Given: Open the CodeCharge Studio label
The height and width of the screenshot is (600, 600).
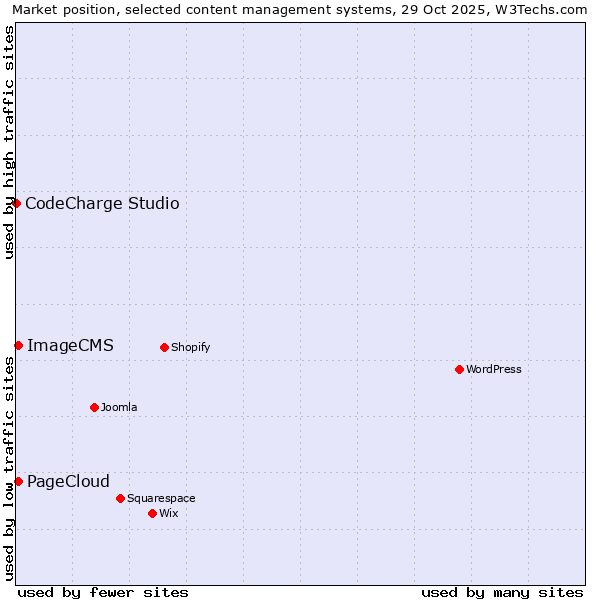Looking at the screenshot, I should (102, 204).
